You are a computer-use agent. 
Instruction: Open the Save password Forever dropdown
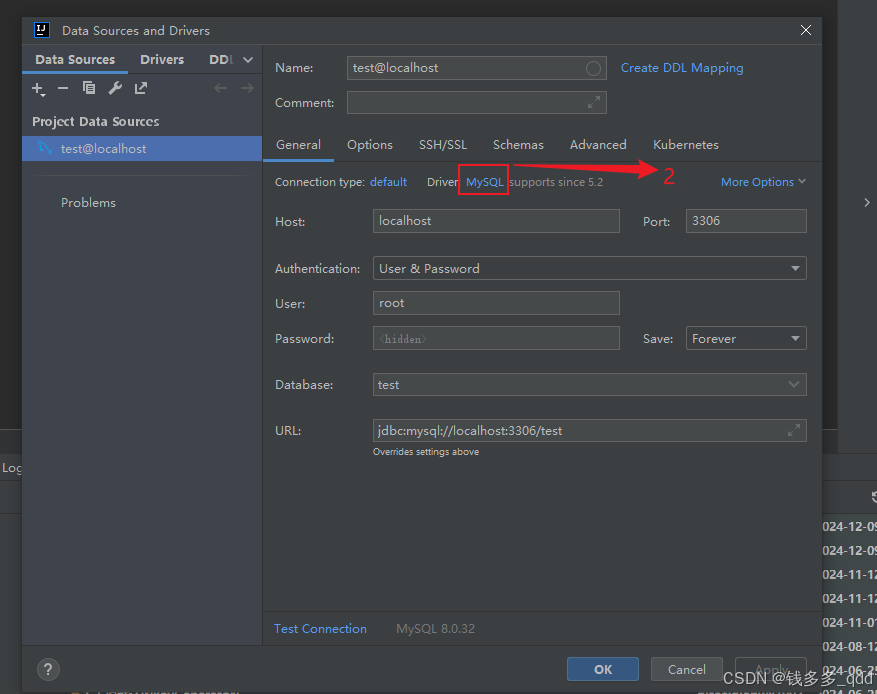[746, 338]
